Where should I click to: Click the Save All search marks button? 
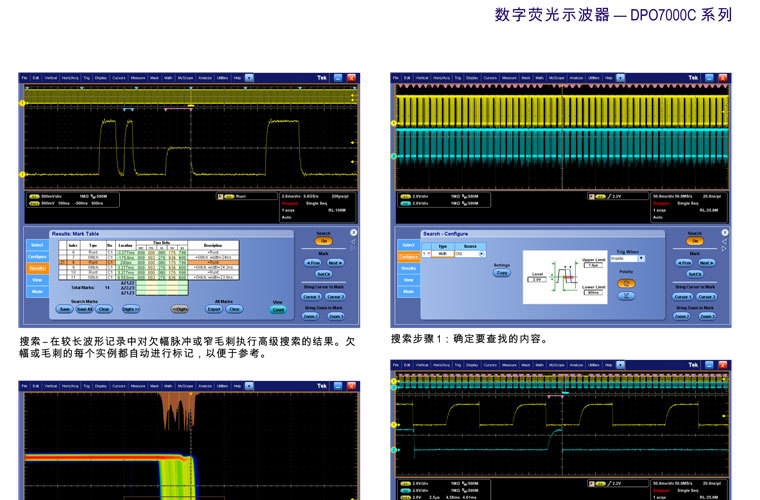point(84,309)
